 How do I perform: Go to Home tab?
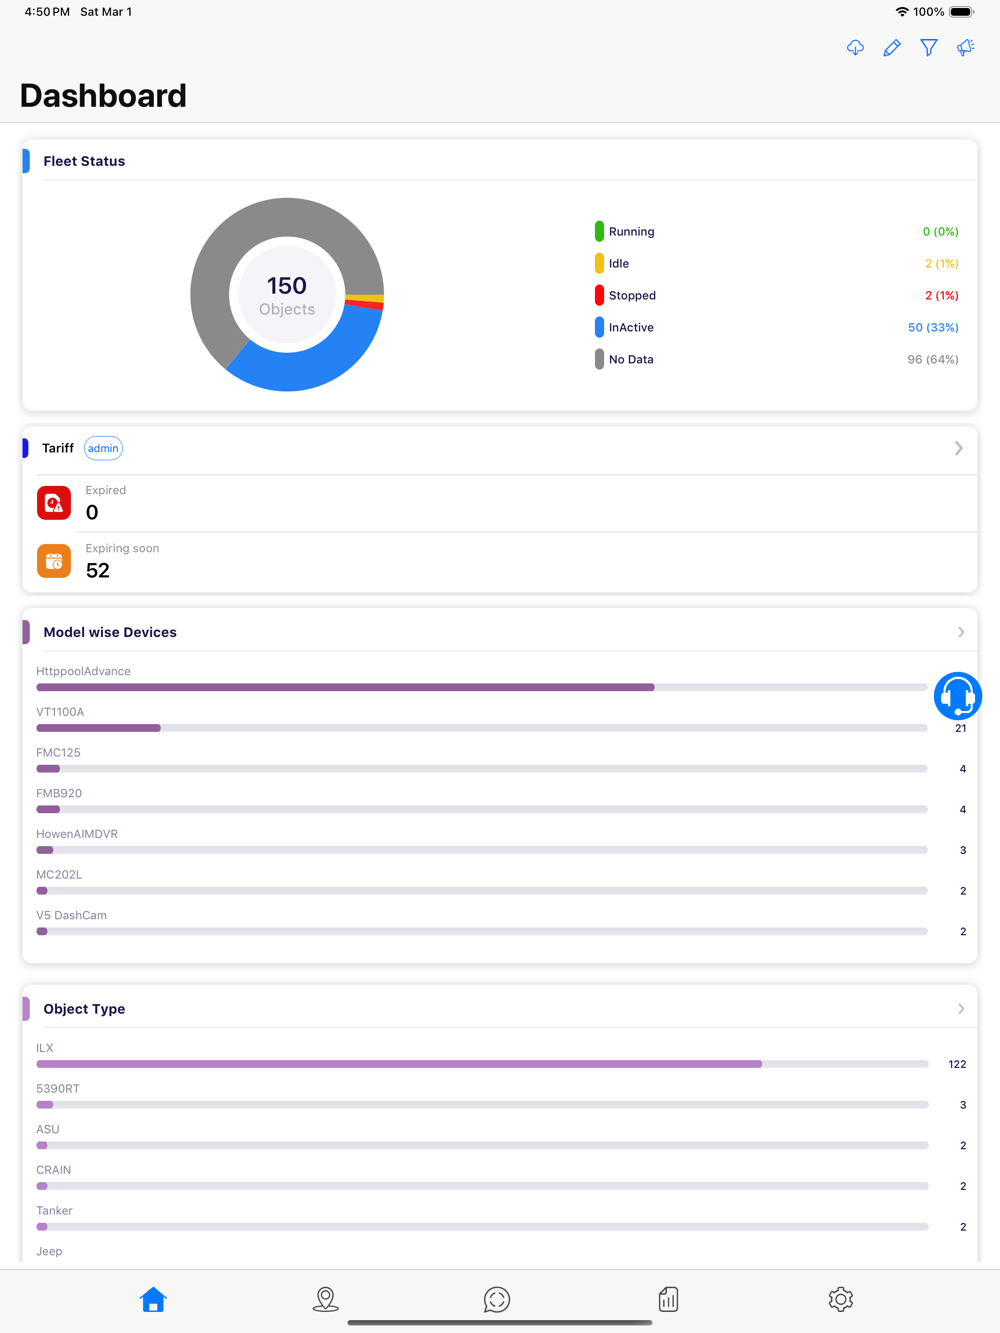pos(153,1299)
